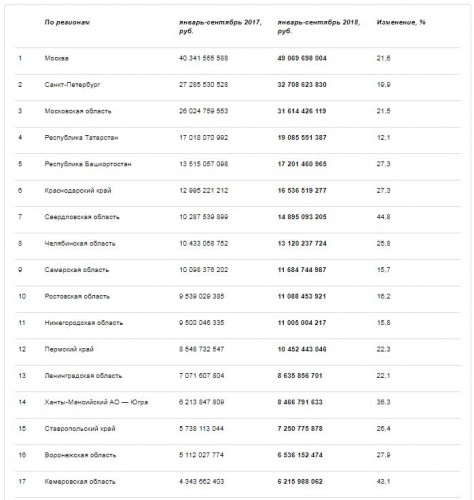The image size is (474, 500).
Task: Select the Республика Башкортостан row
Action: (238, 164)
